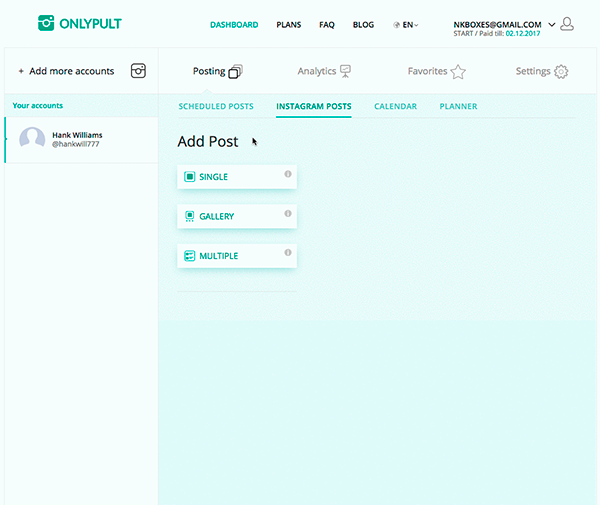Image resolution: width=600 pixels, height=505 pixels.
Task: Click the MULTIPLE post button
Action: [237, 256]
